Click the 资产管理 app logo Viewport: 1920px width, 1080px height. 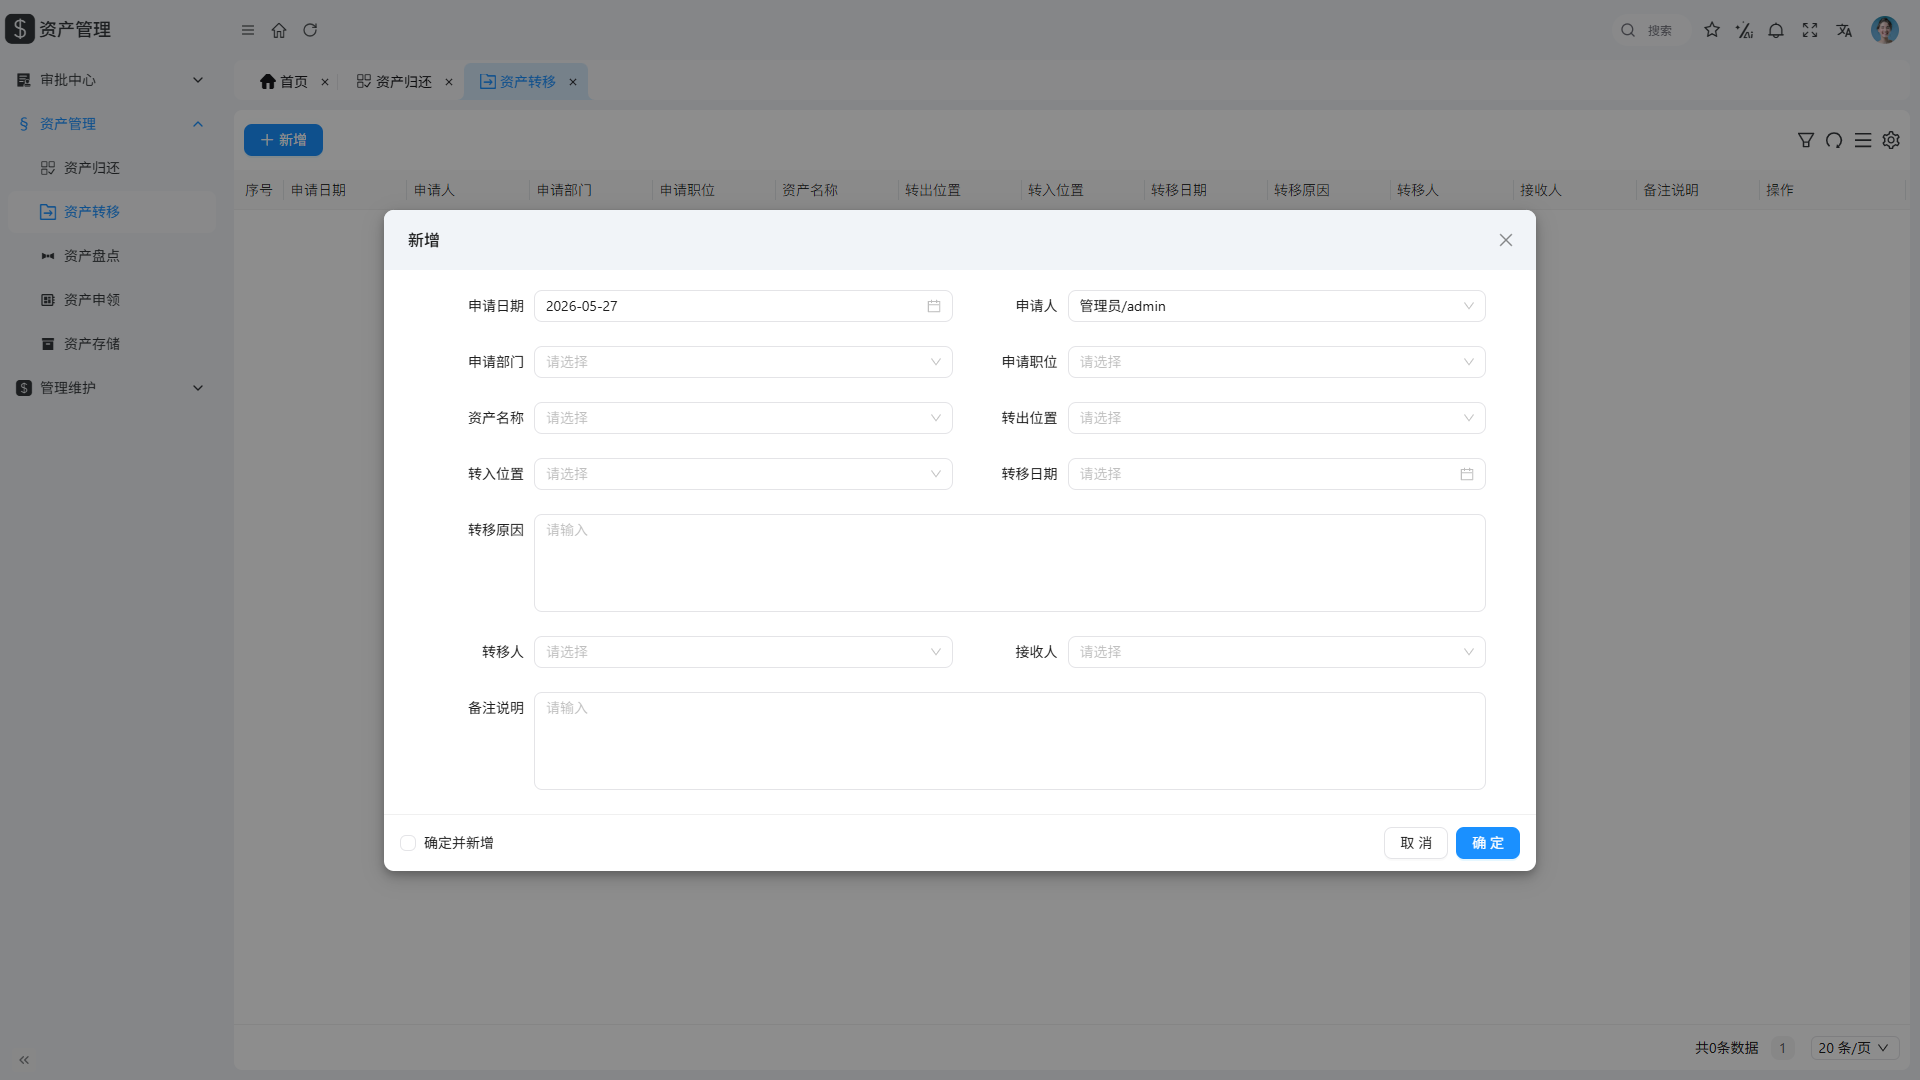[x=20, y=29]
